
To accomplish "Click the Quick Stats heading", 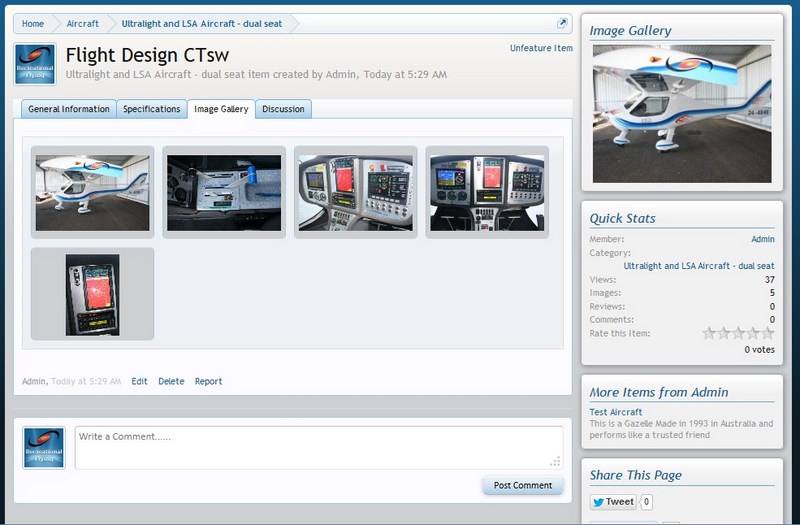I will coord(622,218).
